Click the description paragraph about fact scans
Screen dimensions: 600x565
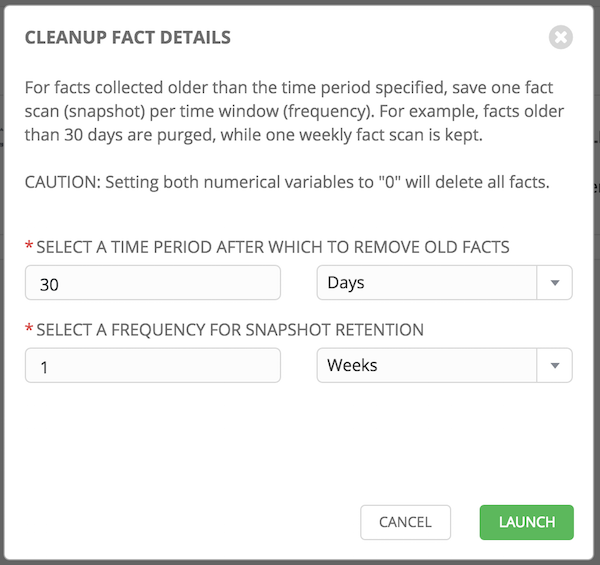[x=294, y=111]
